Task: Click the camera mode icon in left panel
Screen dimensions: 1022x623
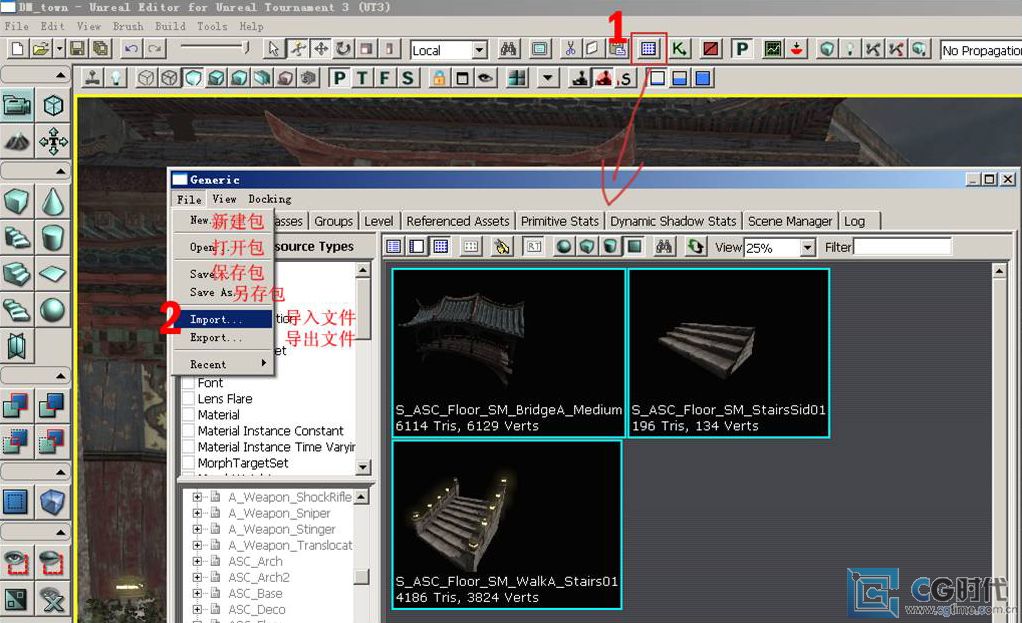Action: (x=17, y=106)
